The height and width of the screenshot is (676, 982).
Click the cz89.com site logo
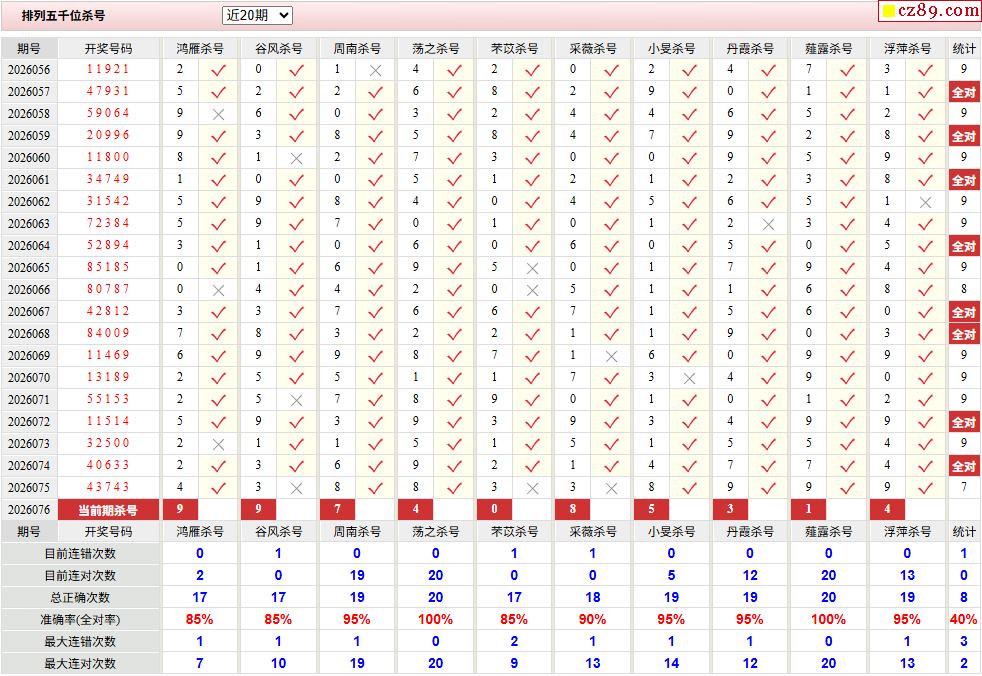click(x=930, y=11)
